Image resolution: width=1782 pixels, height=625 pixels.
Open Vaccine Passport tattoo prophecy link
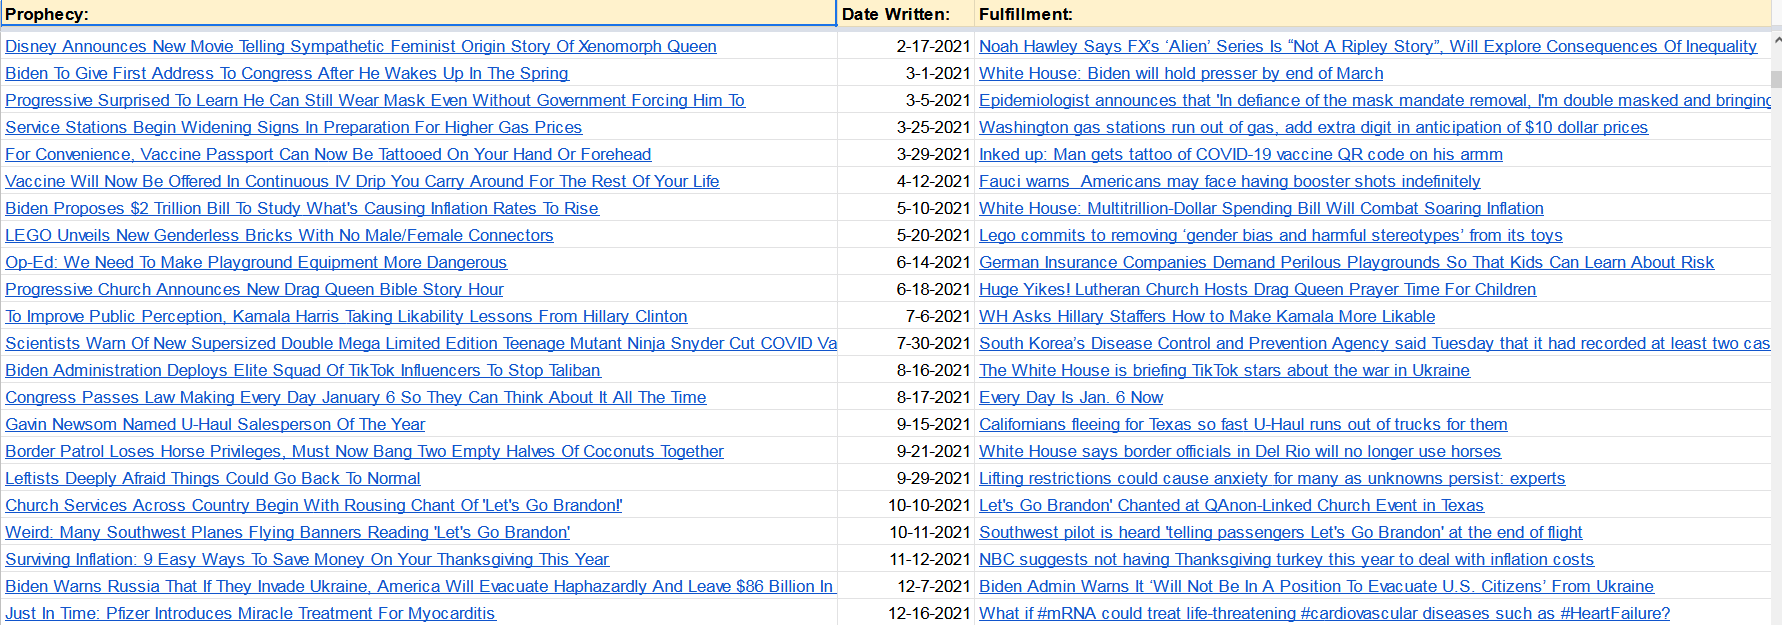pos(328,154)
